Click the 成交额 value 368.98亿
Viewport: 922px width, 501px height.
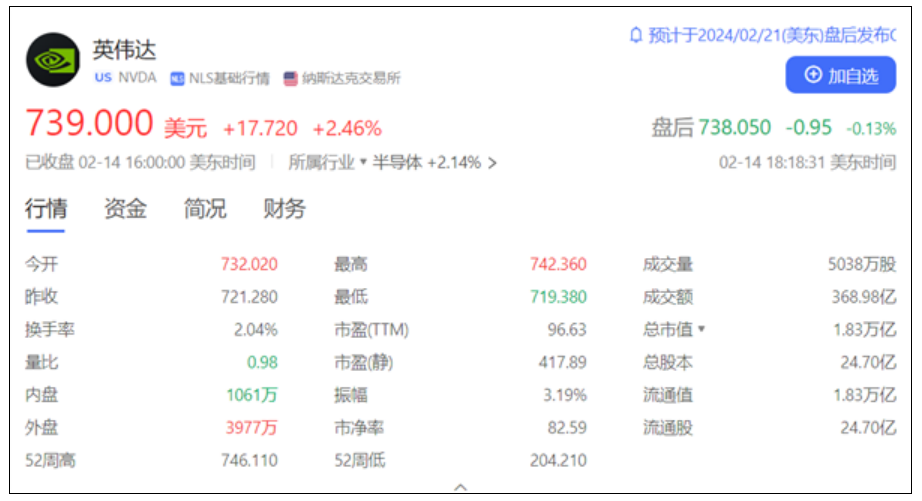[x=864, y=296]
